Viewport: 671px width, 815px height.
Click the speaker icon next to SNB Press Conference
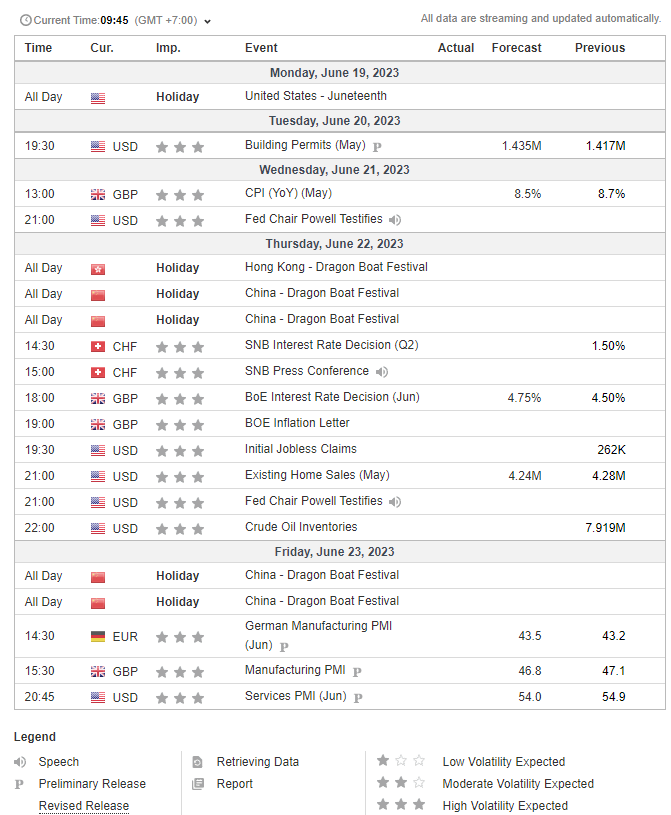pos(381,372)
